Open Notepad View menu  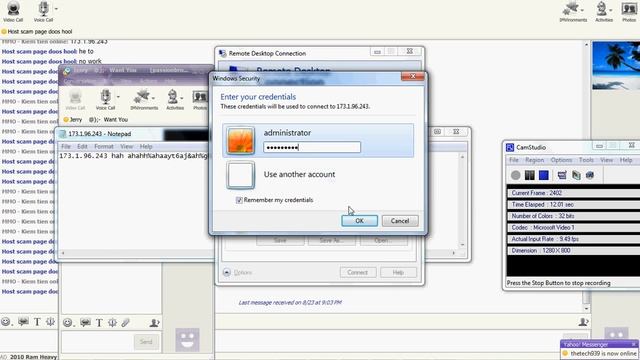pyautogui.click(x=127, y=146)
